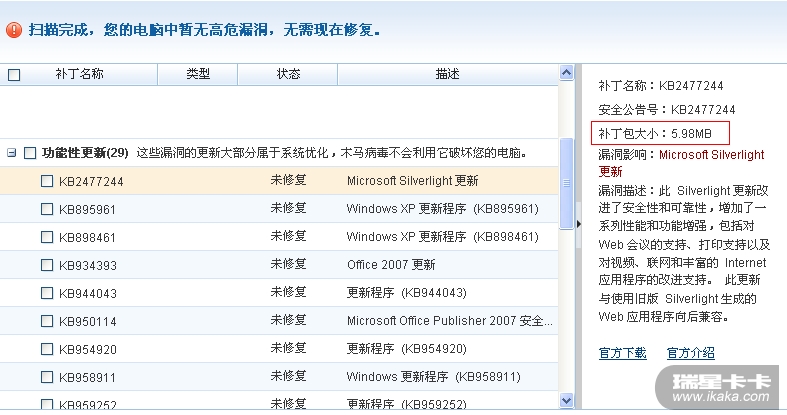Screen dimensions: 787x415
Task: Select the KB944043 checkbox
Action: pos(47,293)
